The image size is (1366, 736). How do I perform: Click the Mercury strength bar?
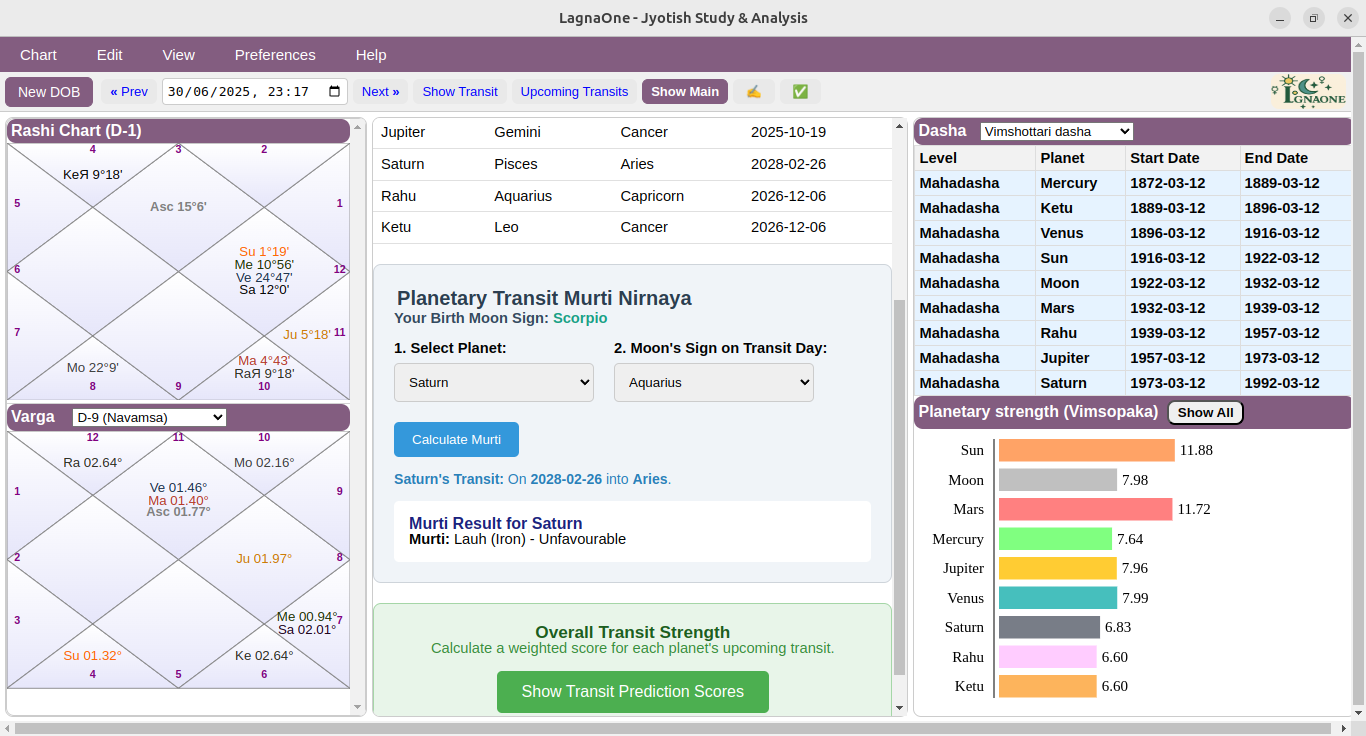(x=1055, y=539)
